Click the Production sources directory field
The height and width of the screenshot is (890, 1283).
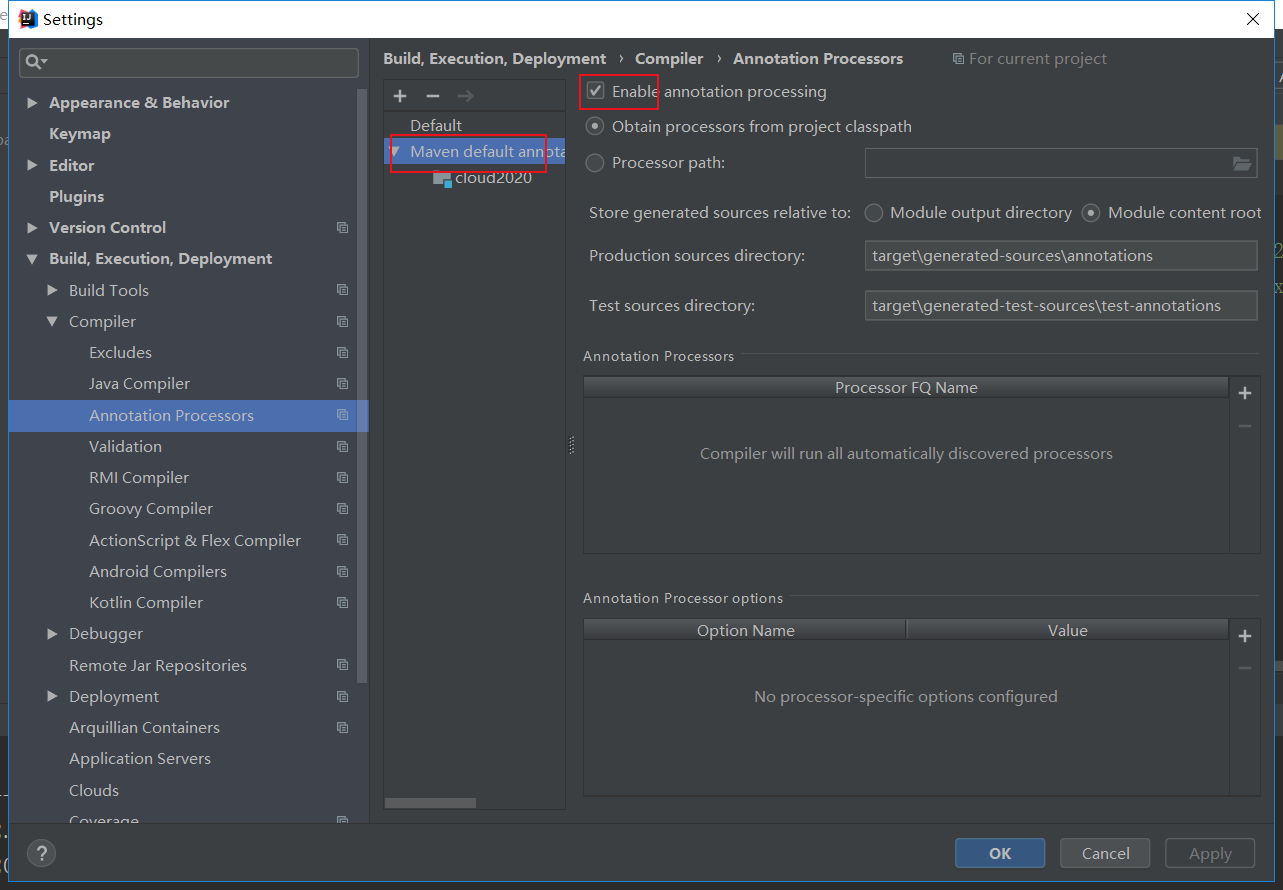1059,256
